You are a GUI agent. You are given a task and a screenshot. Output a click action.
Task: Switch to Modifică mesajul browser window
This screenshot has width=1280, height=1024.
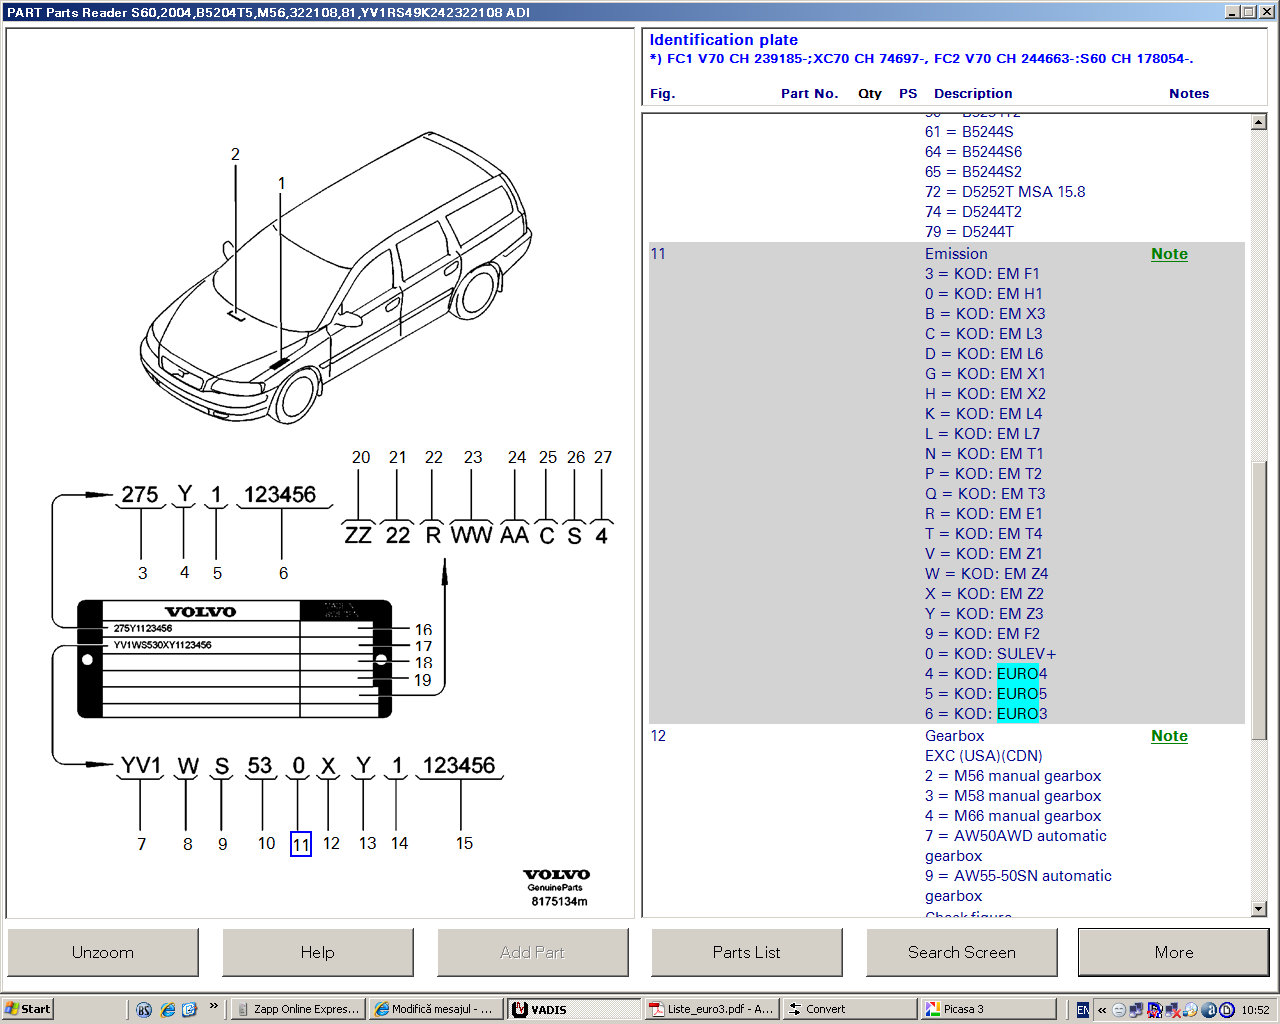tap(434, 1009)
